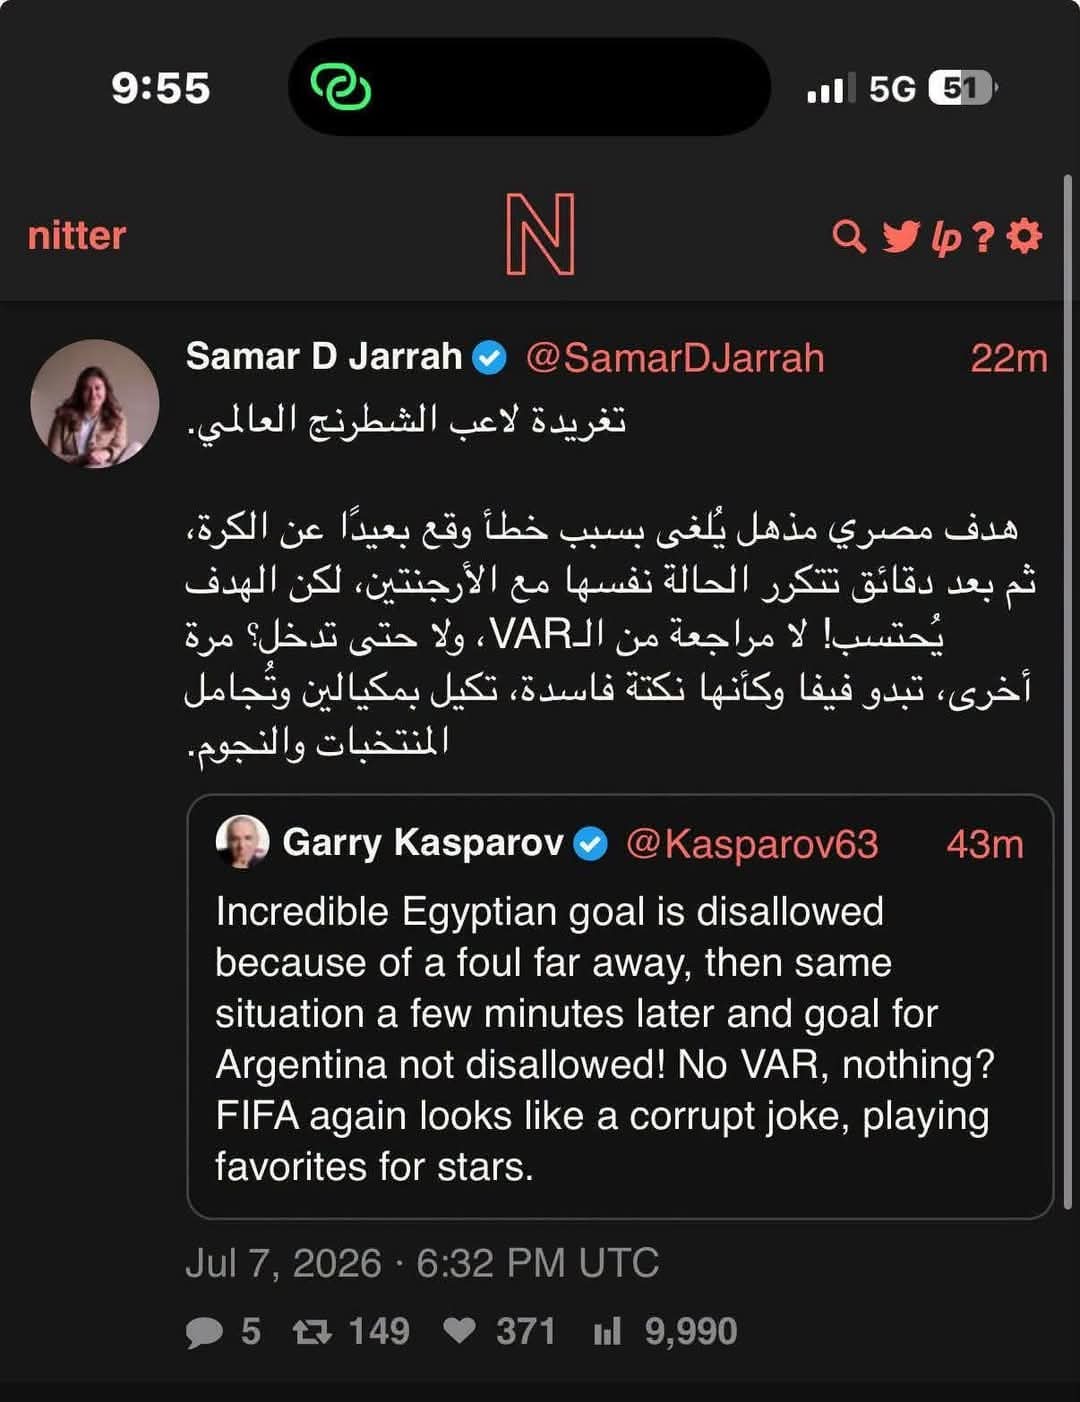
Task: Click the heart likes icon
Action: point(460,1331)
